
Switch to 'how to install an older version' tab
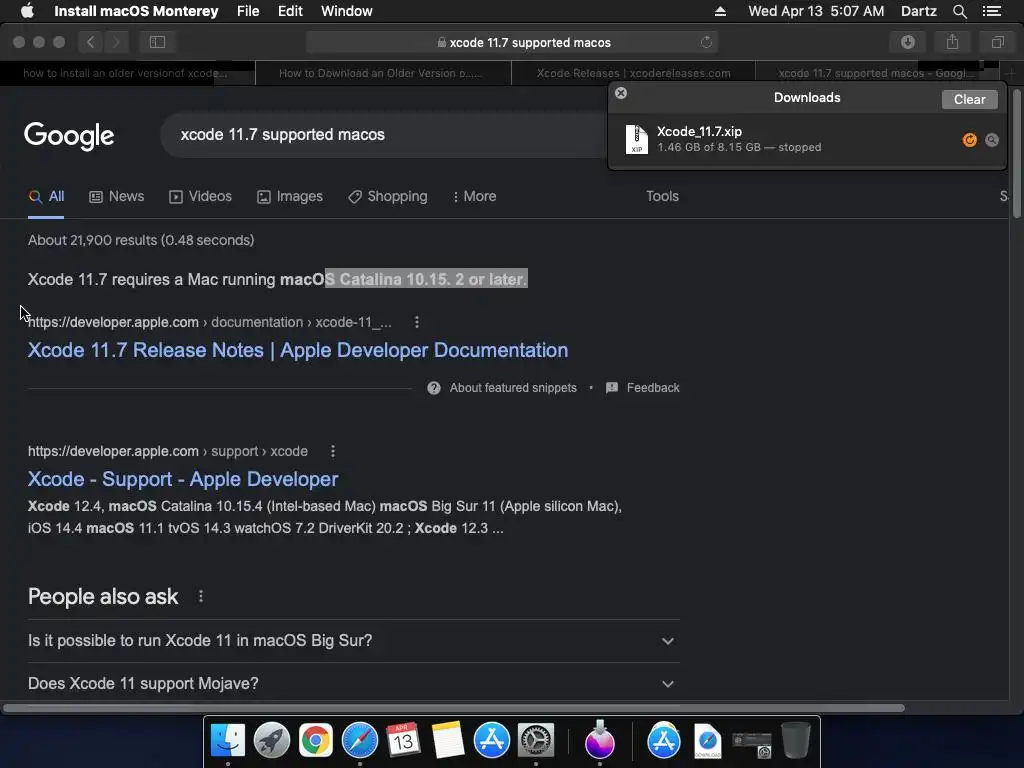tap(127, 73)
